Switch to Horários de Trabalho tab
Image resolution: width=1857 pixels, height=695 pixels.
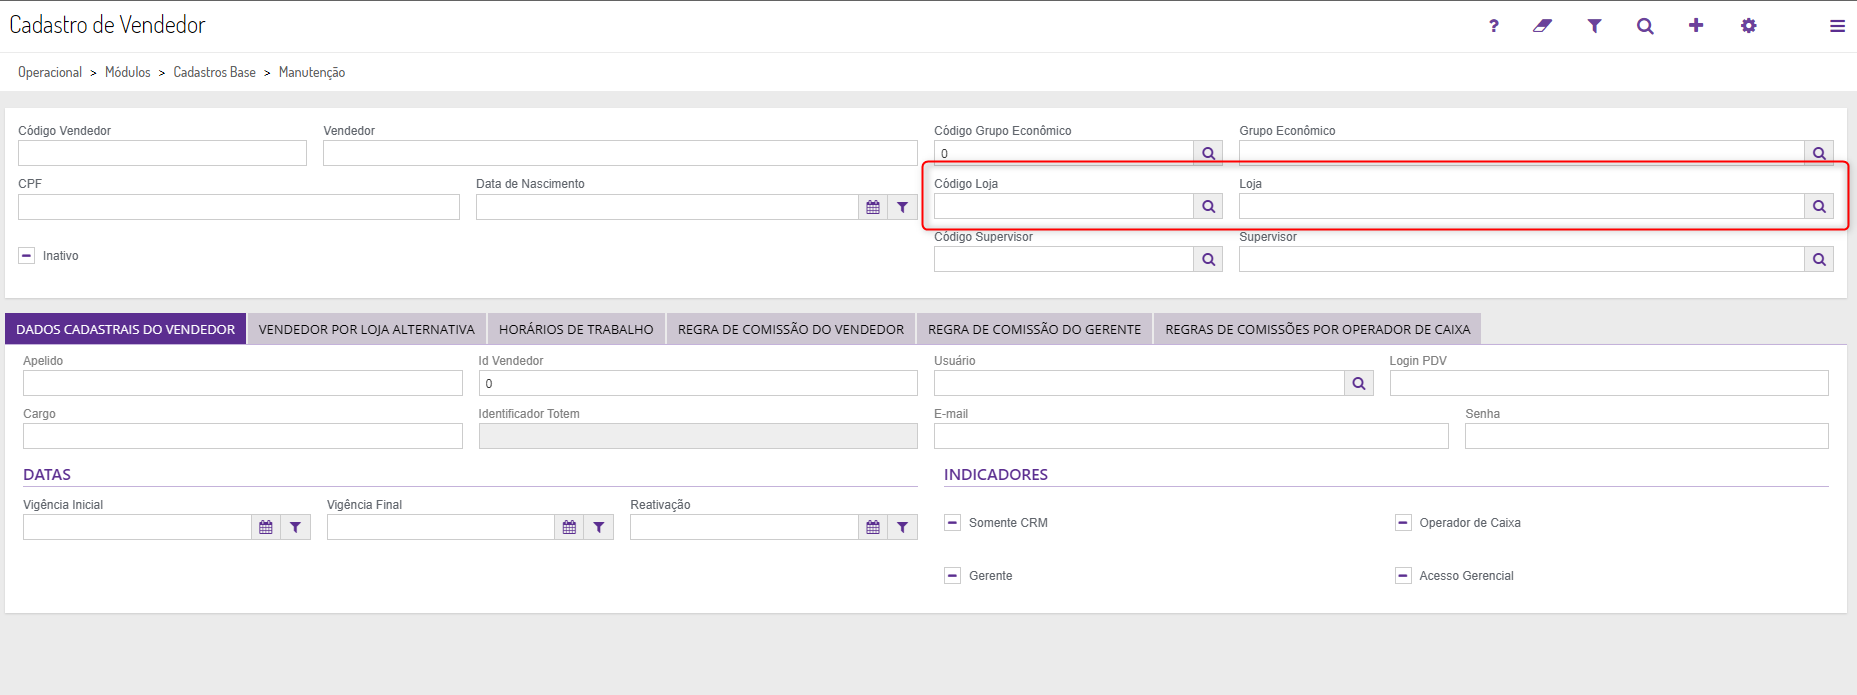click(576, 329)
